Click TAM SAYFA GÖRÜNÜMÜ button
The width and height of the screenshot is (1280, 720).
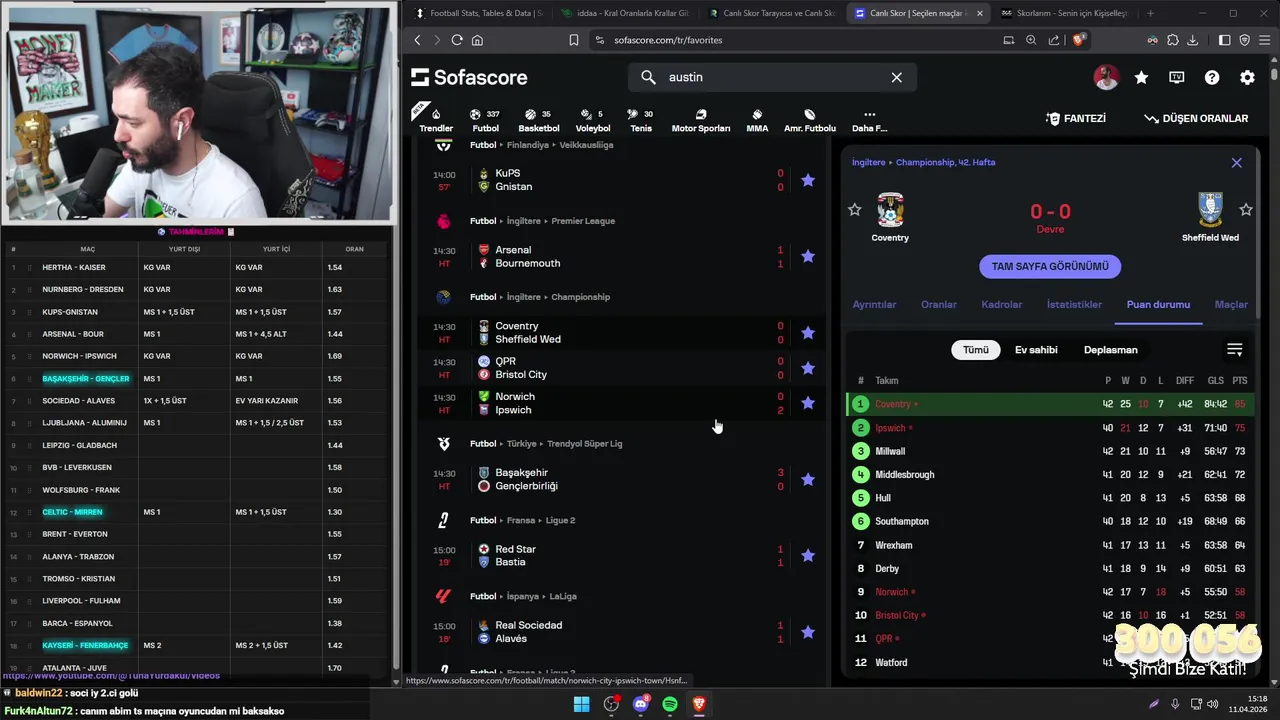click(1050, 267)
